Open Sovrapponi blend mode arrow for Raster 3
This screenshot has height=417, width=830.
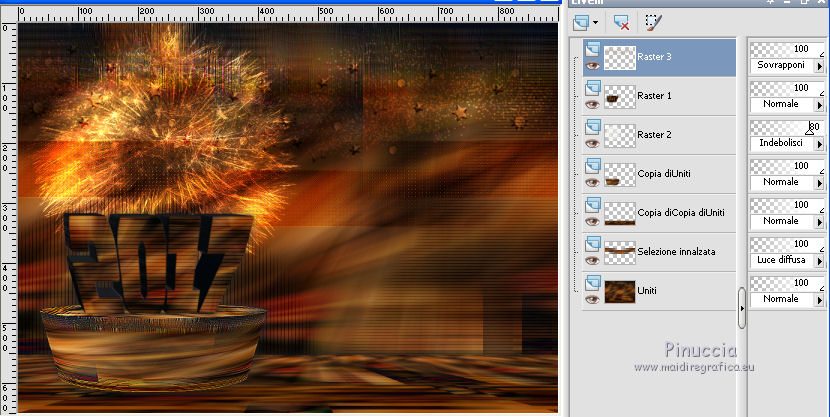819,66
